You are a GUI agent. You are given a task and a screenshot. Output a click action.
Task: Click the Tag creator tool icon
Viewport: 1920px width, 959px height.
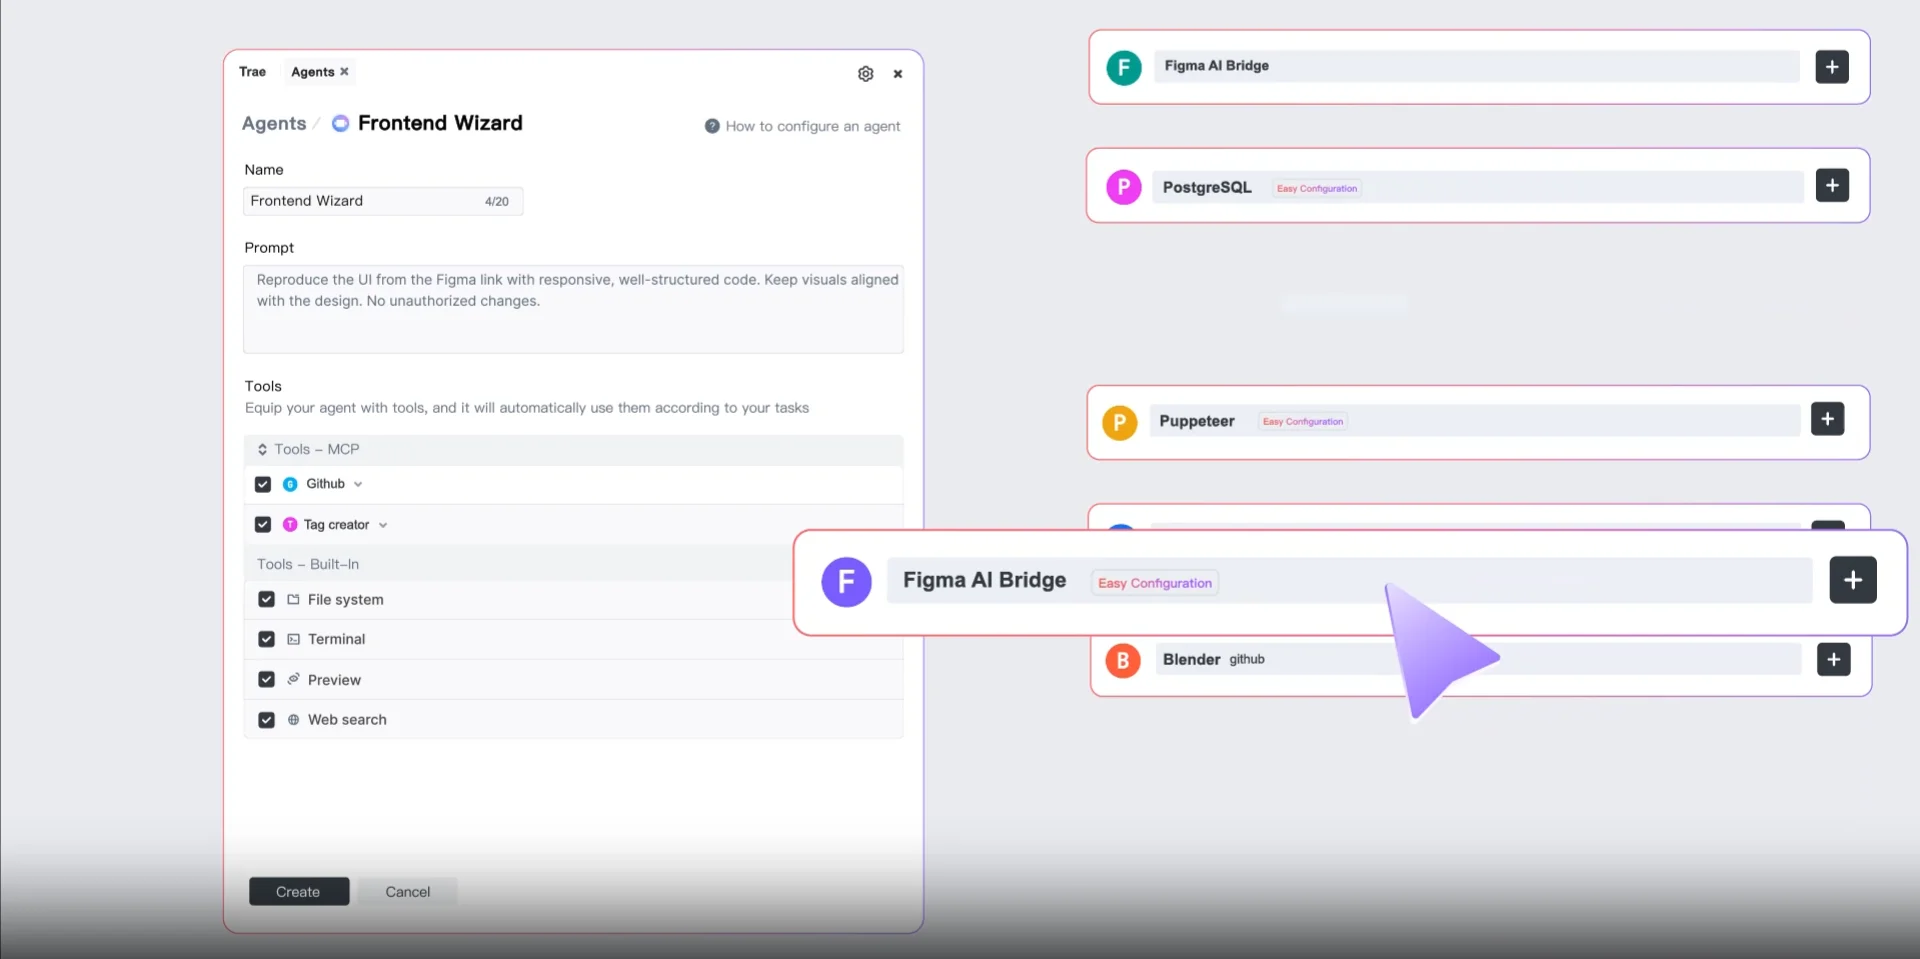coord(290,524)
